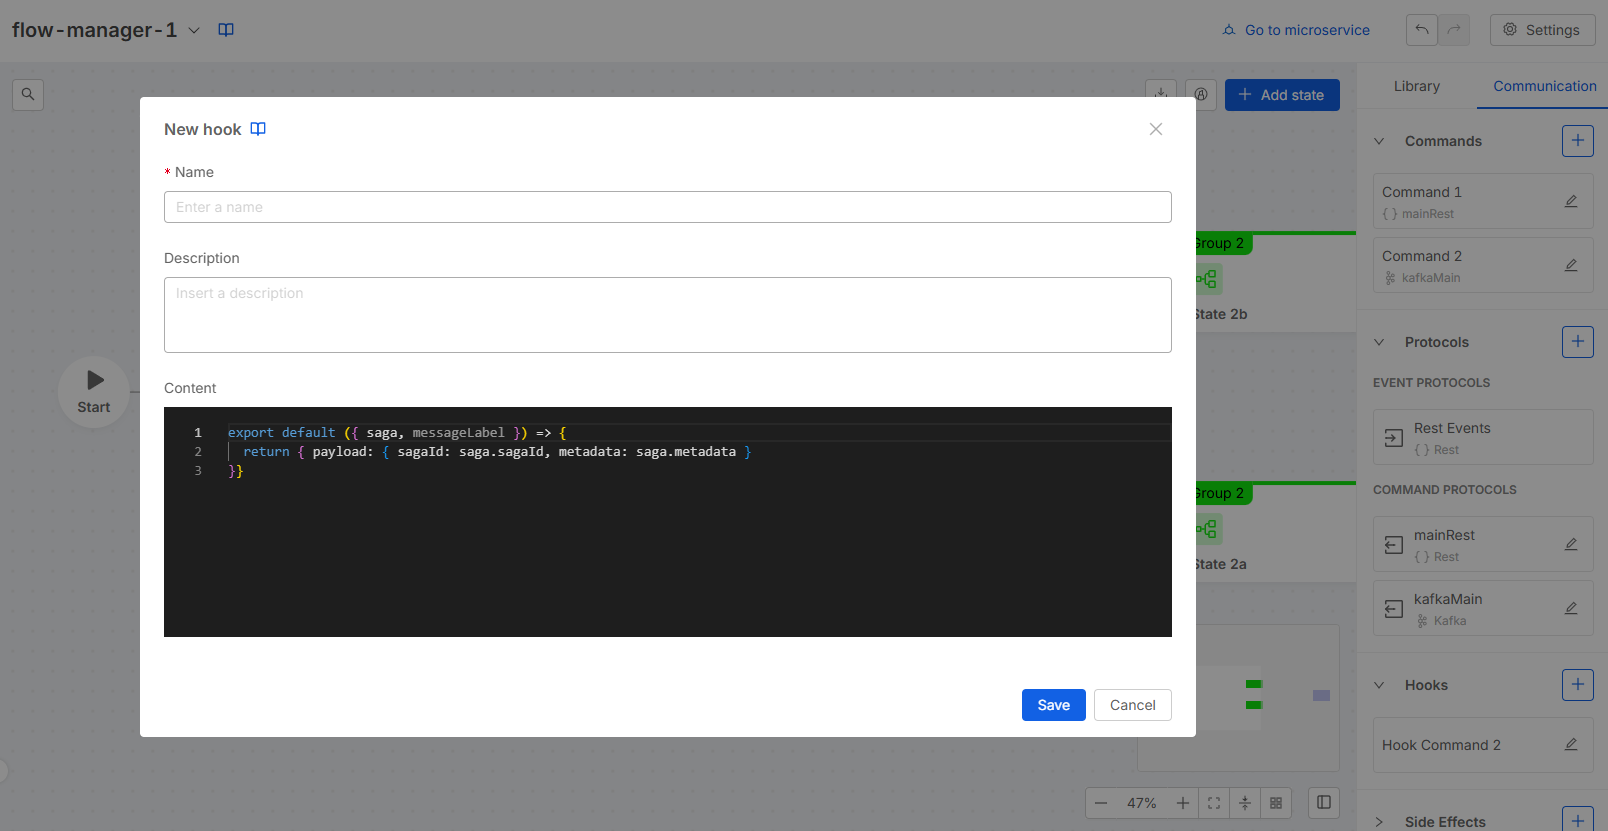Screen dimensions: 1608x831
Task: Click the canvas search magnifier icon
Action: click(28, 95)
